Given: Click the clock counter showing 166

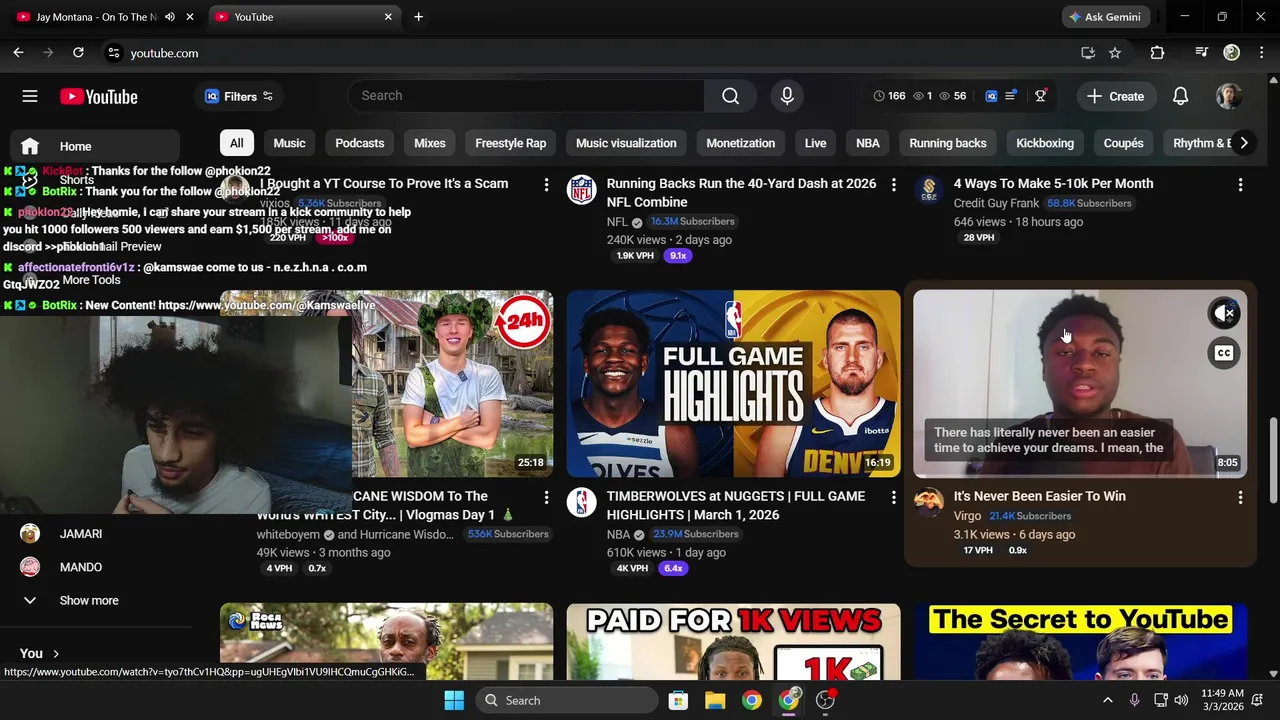Looking at the screenshot, I should (889, 96).
